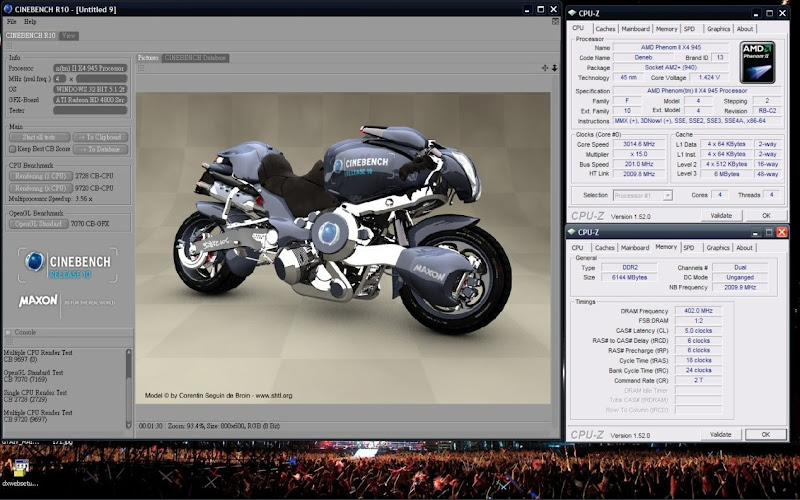Click the picture viewer move arrows icon
The height and width of the screenshot is (500, 800).
(x=544, y=68)
